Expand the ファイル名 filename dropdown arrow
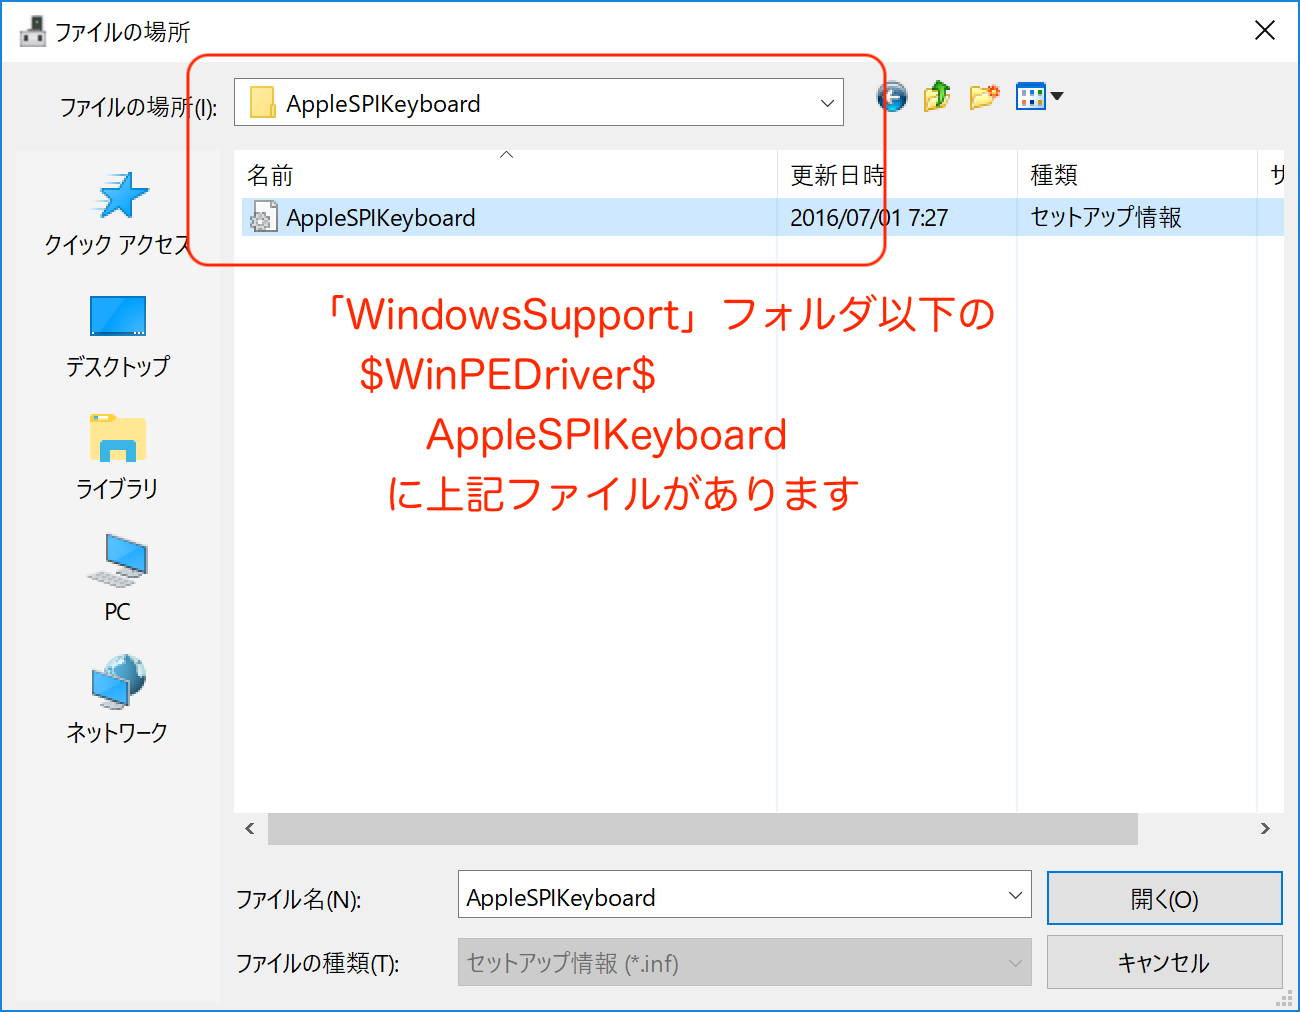This screenshot has height=1012, width=1300. [1015, 895]
